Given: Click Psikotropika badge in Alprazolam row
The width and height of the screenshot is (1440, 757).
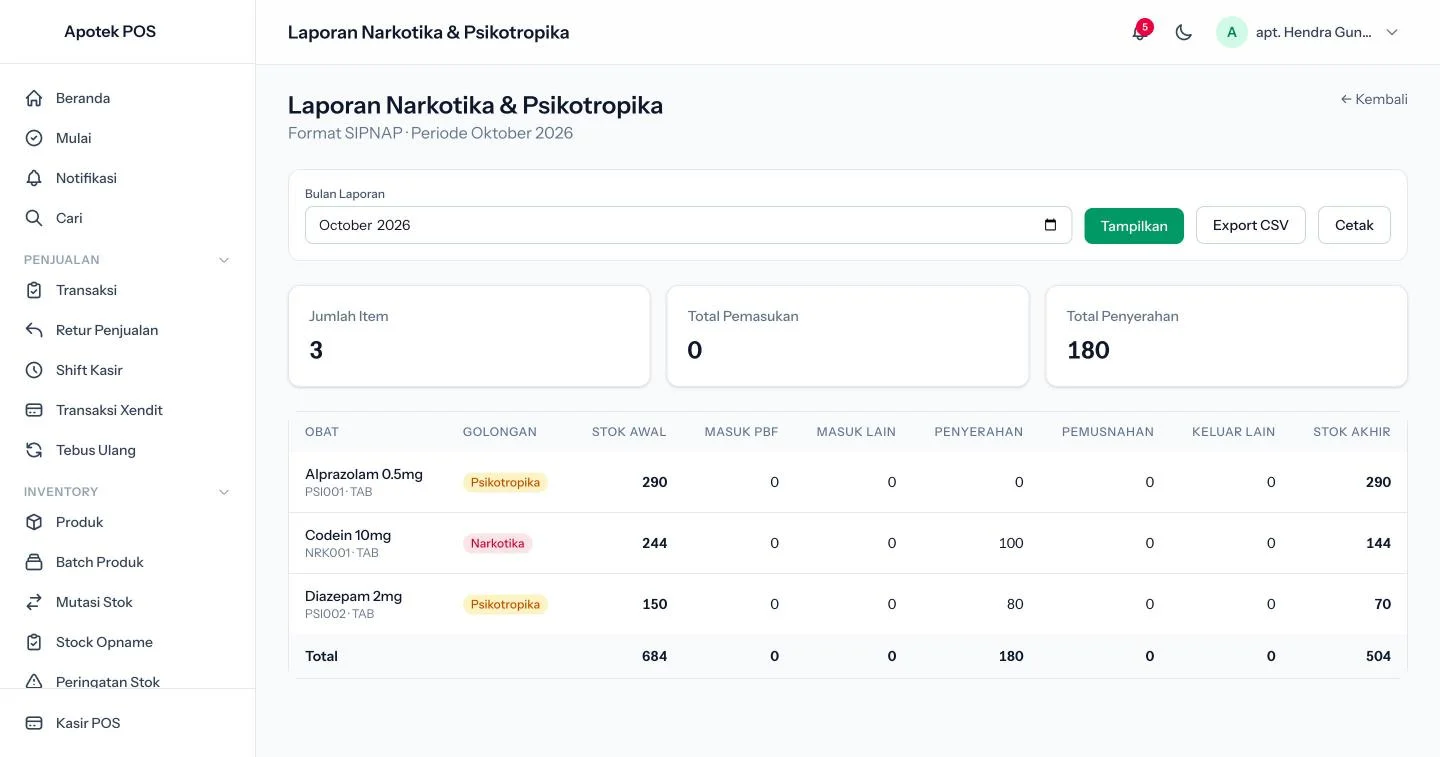Looking at the screenshot, I should 505,482.
